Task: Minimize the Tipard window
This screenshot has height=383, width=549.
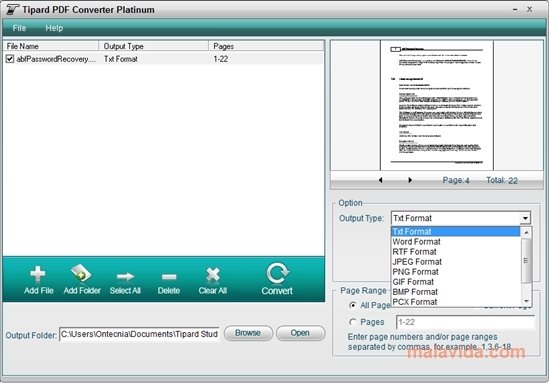Action: (515, 10)
